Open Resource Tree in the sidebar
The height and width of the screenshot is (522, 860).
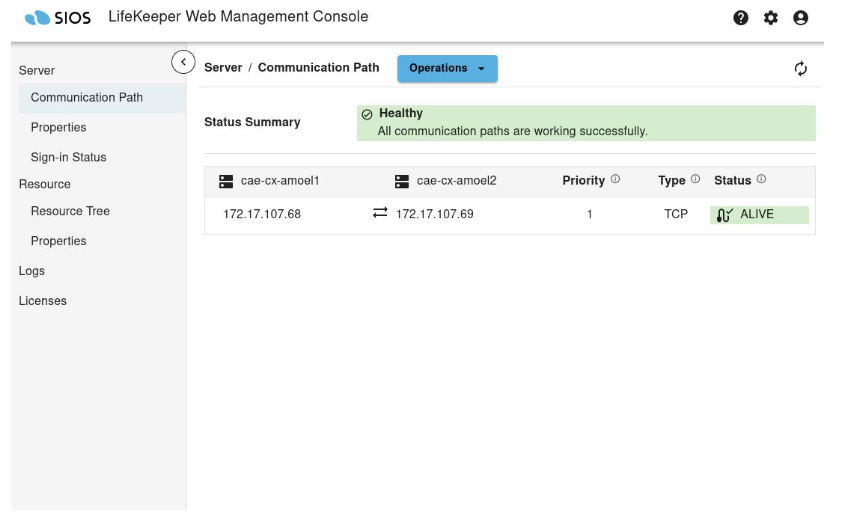pyautogui.click(x=70, y=211)
